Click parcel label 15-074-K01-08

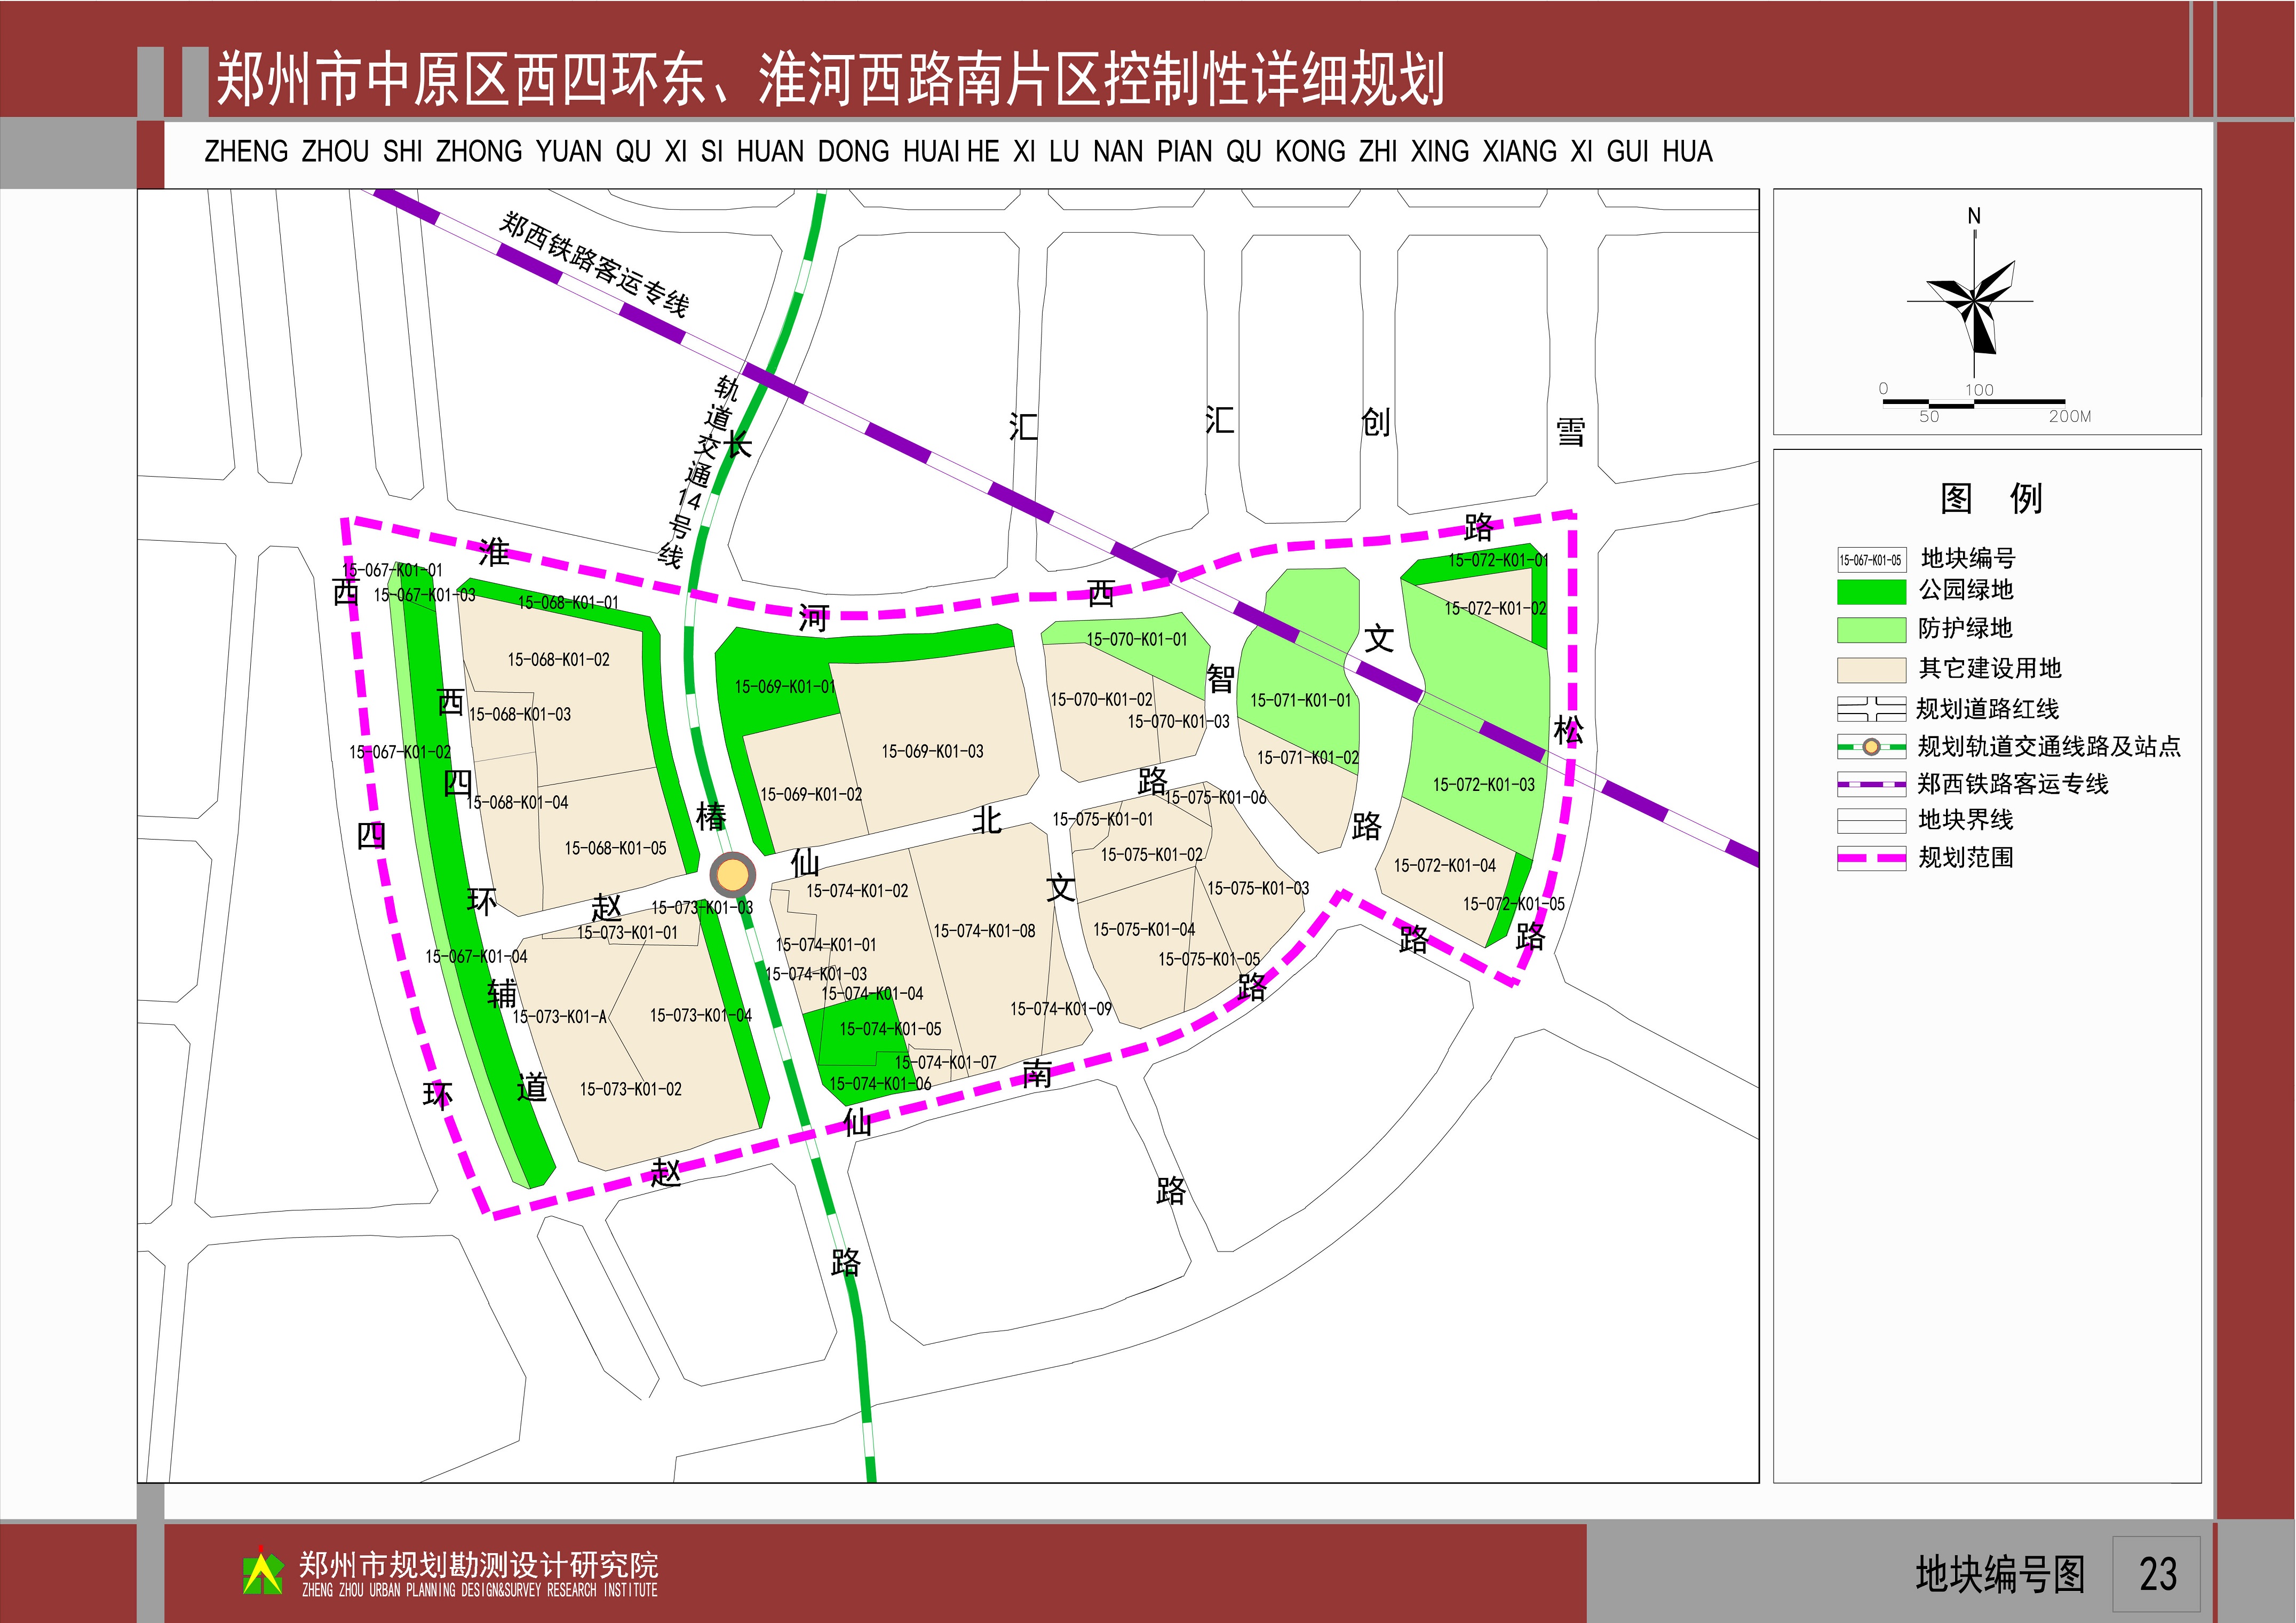pyautogui.click(x=984, y=932)
